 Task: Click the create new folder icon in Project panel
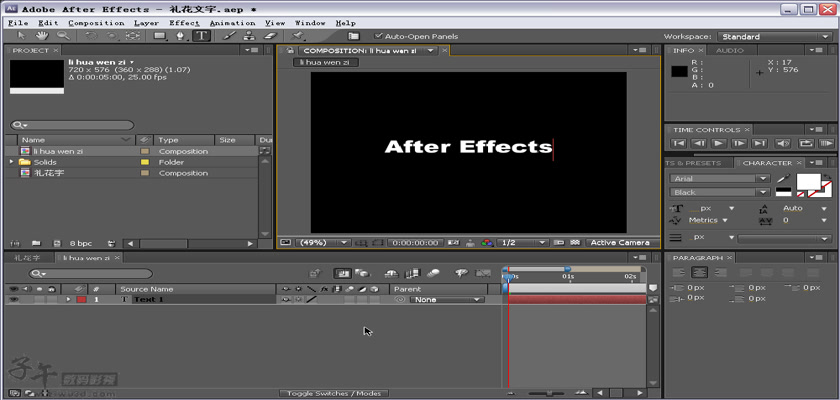(36, 243)
